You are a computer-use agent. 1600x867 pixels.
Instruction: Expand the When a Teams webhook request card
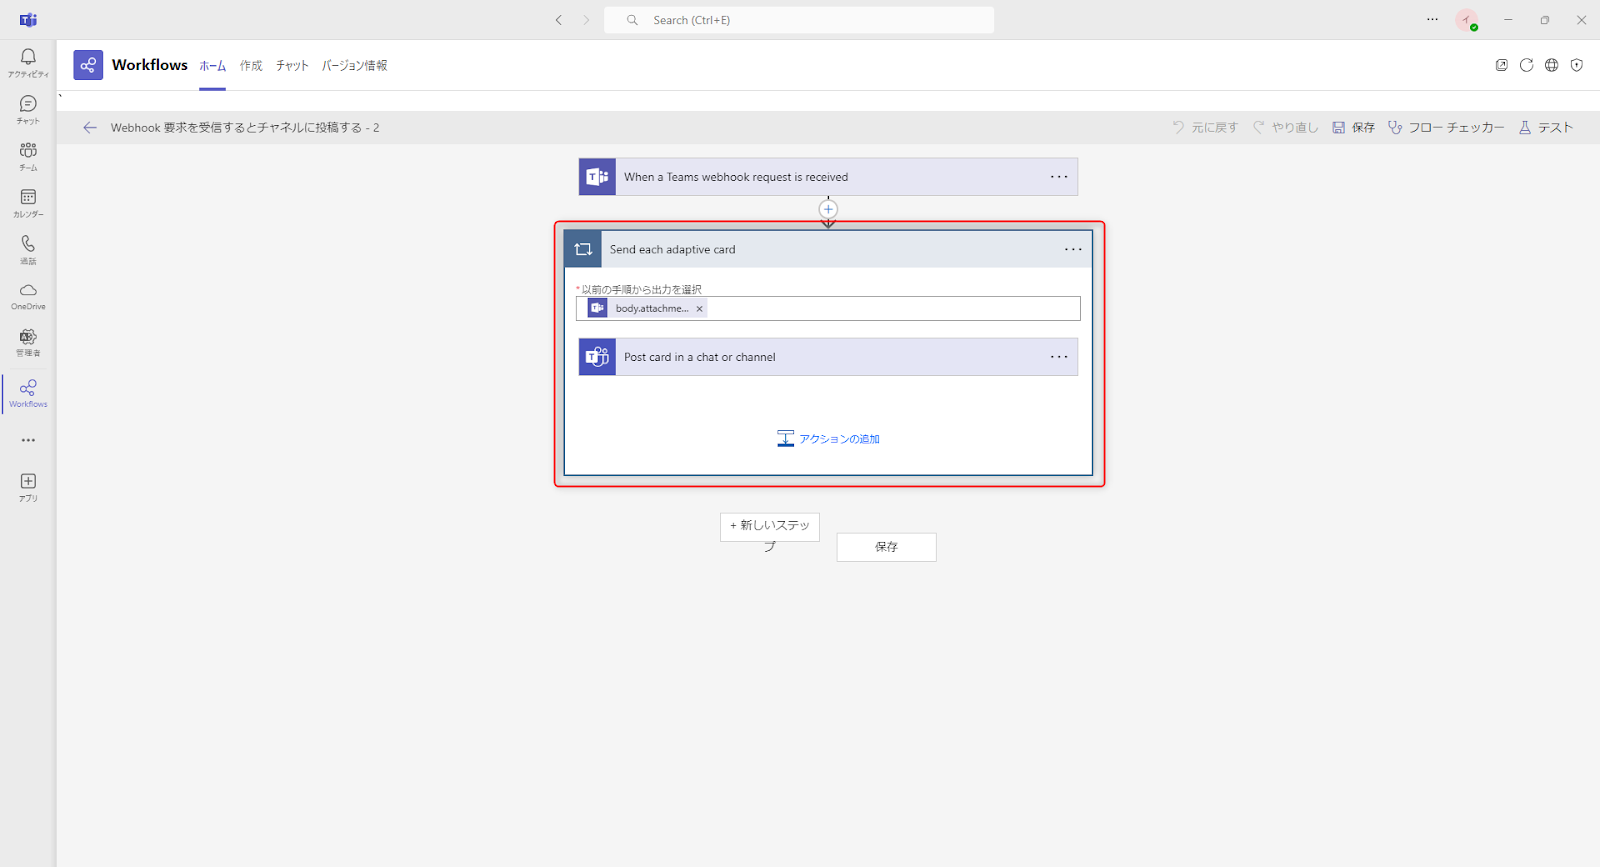(x=828, y=177)
